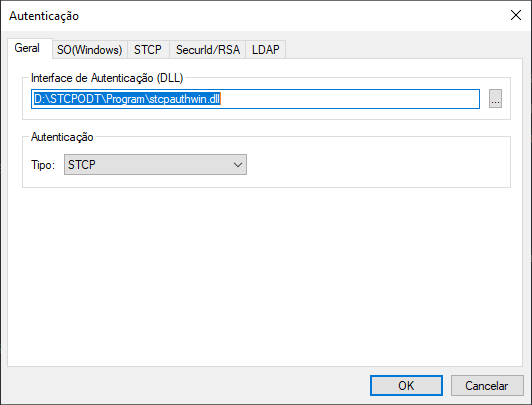Click the empty tab strip right of LDAP

pos(404,50)
